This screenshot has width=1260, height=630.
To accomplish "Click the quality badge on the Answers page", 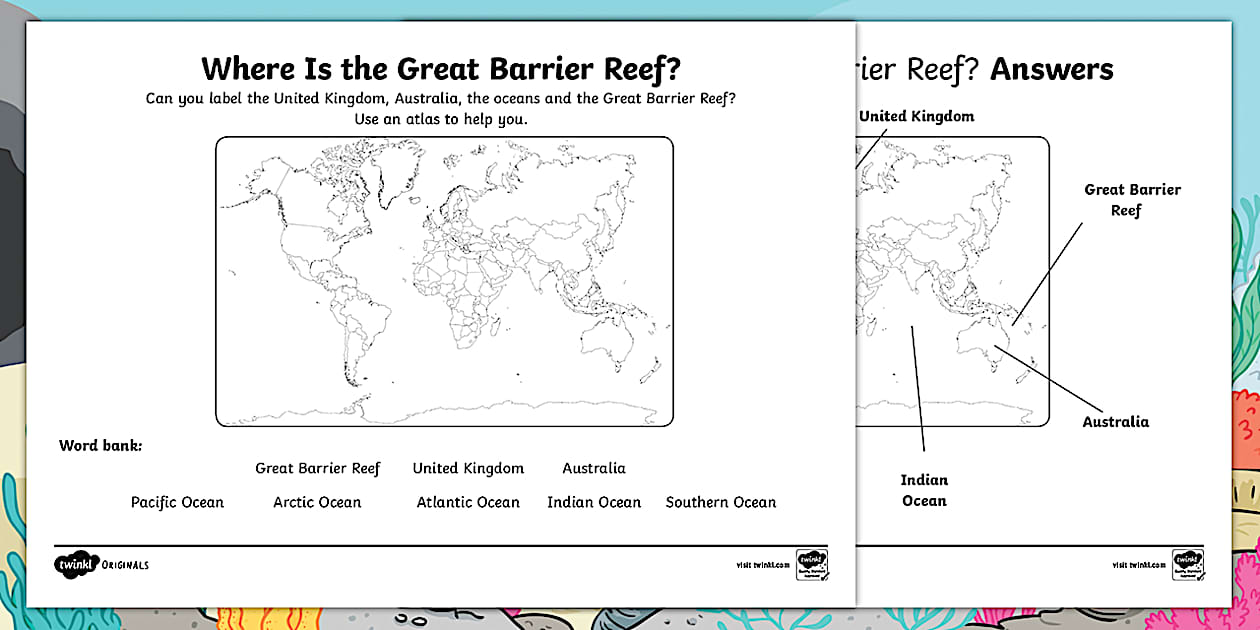I will click(1187, 564).
